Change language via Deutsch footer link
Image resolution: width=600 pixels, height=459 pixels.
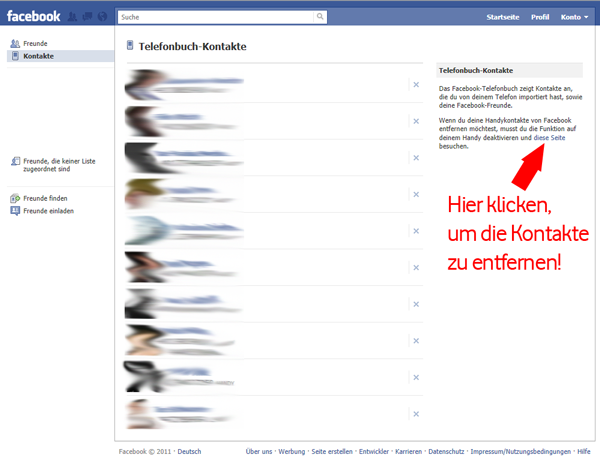[x=190, y=451]
